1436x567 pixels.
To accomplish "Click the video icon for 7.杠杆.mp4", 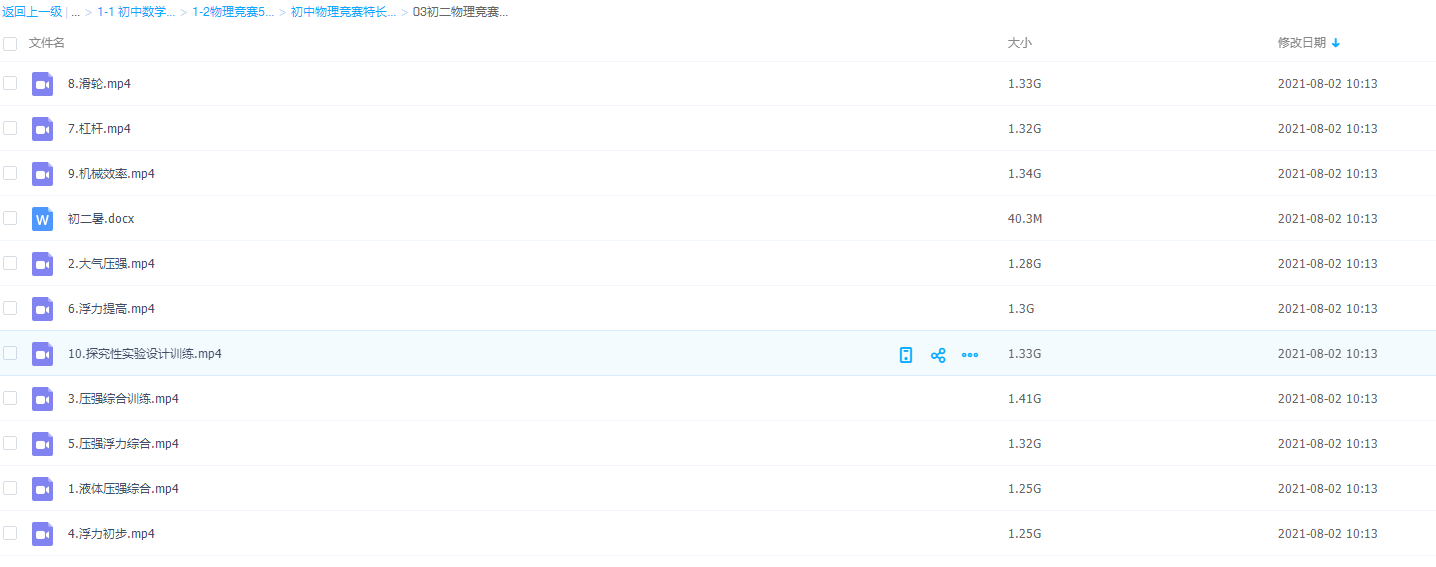I will pyautogui.click(x=42, y=129).
